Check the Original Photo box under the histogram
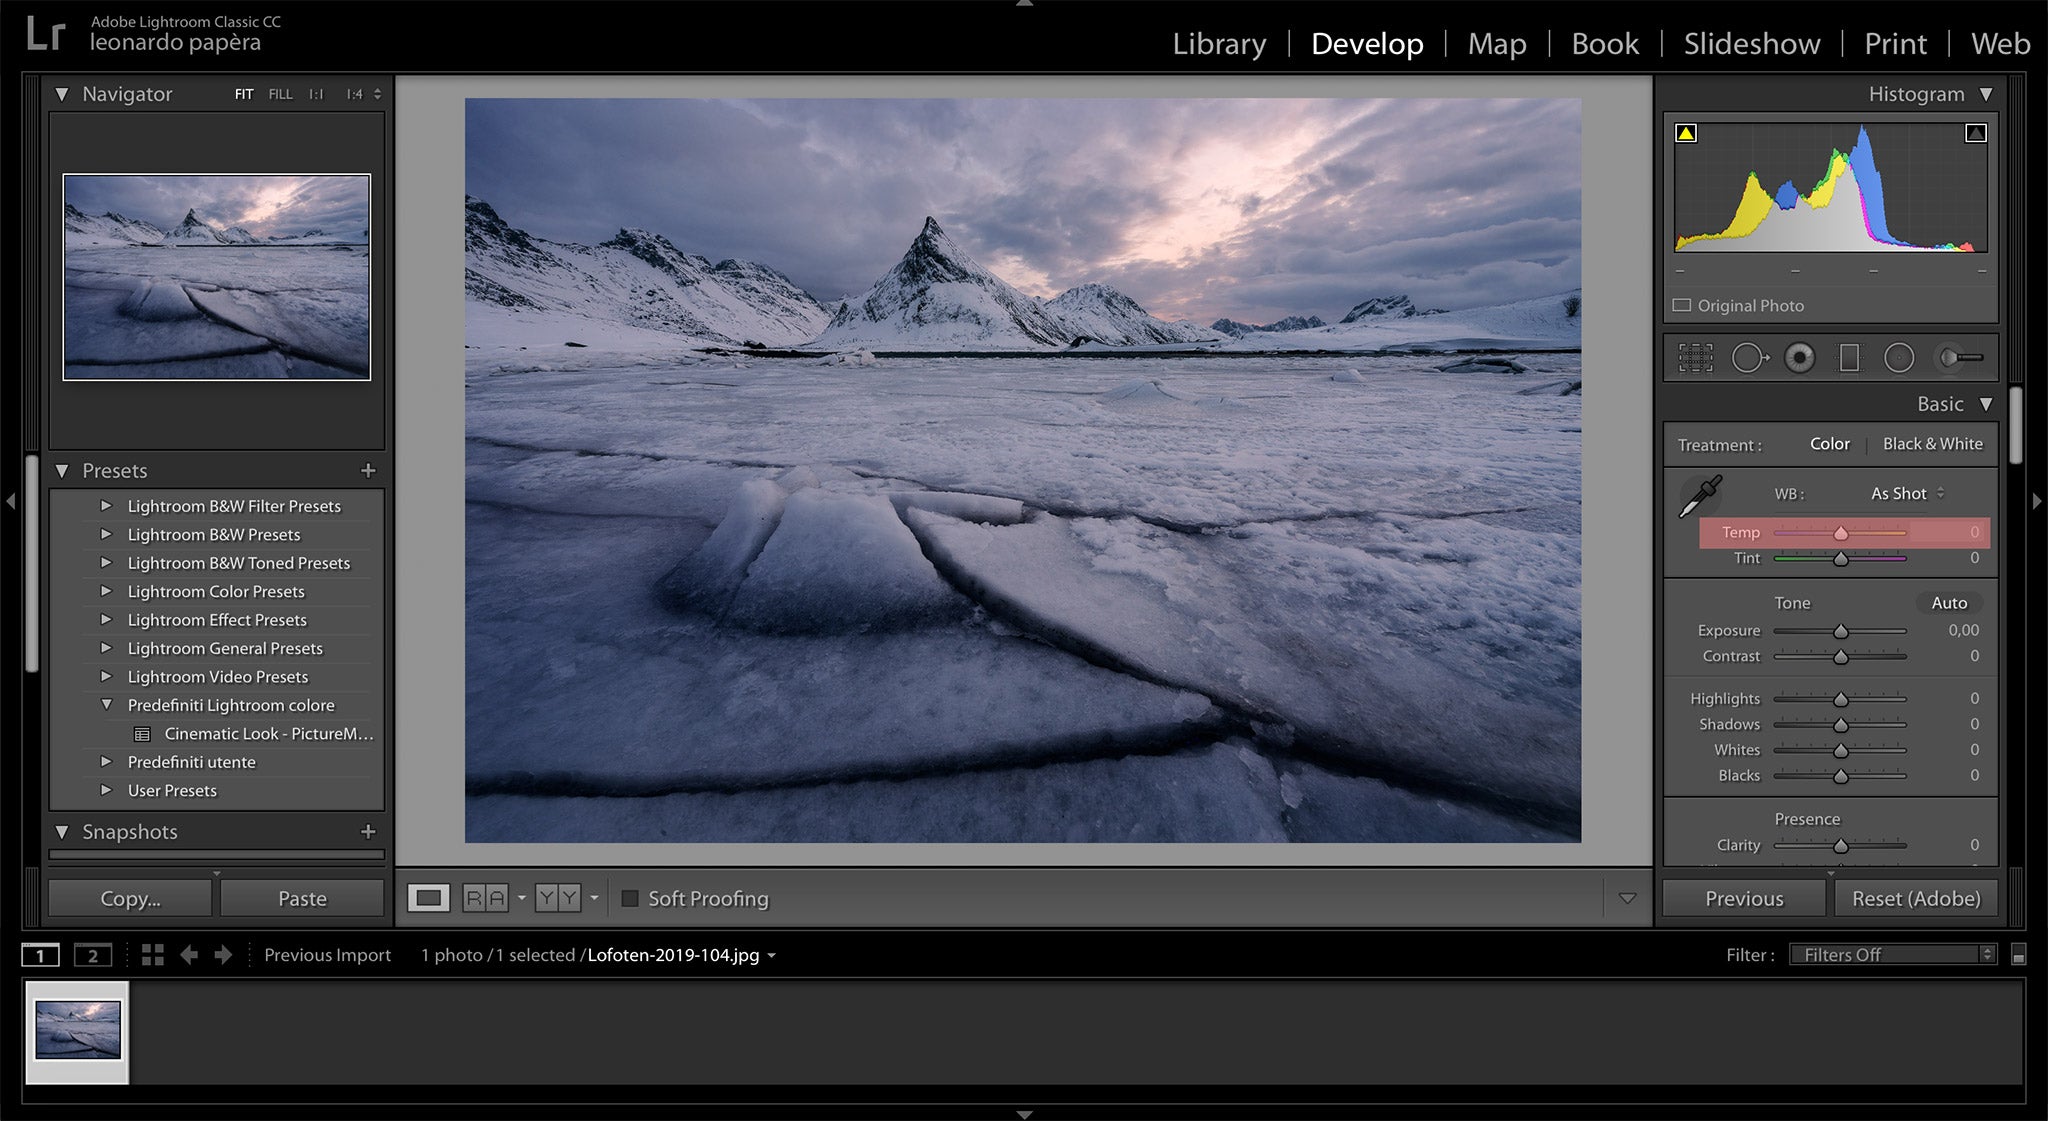2048x1121 pixels. [1682, 305]
